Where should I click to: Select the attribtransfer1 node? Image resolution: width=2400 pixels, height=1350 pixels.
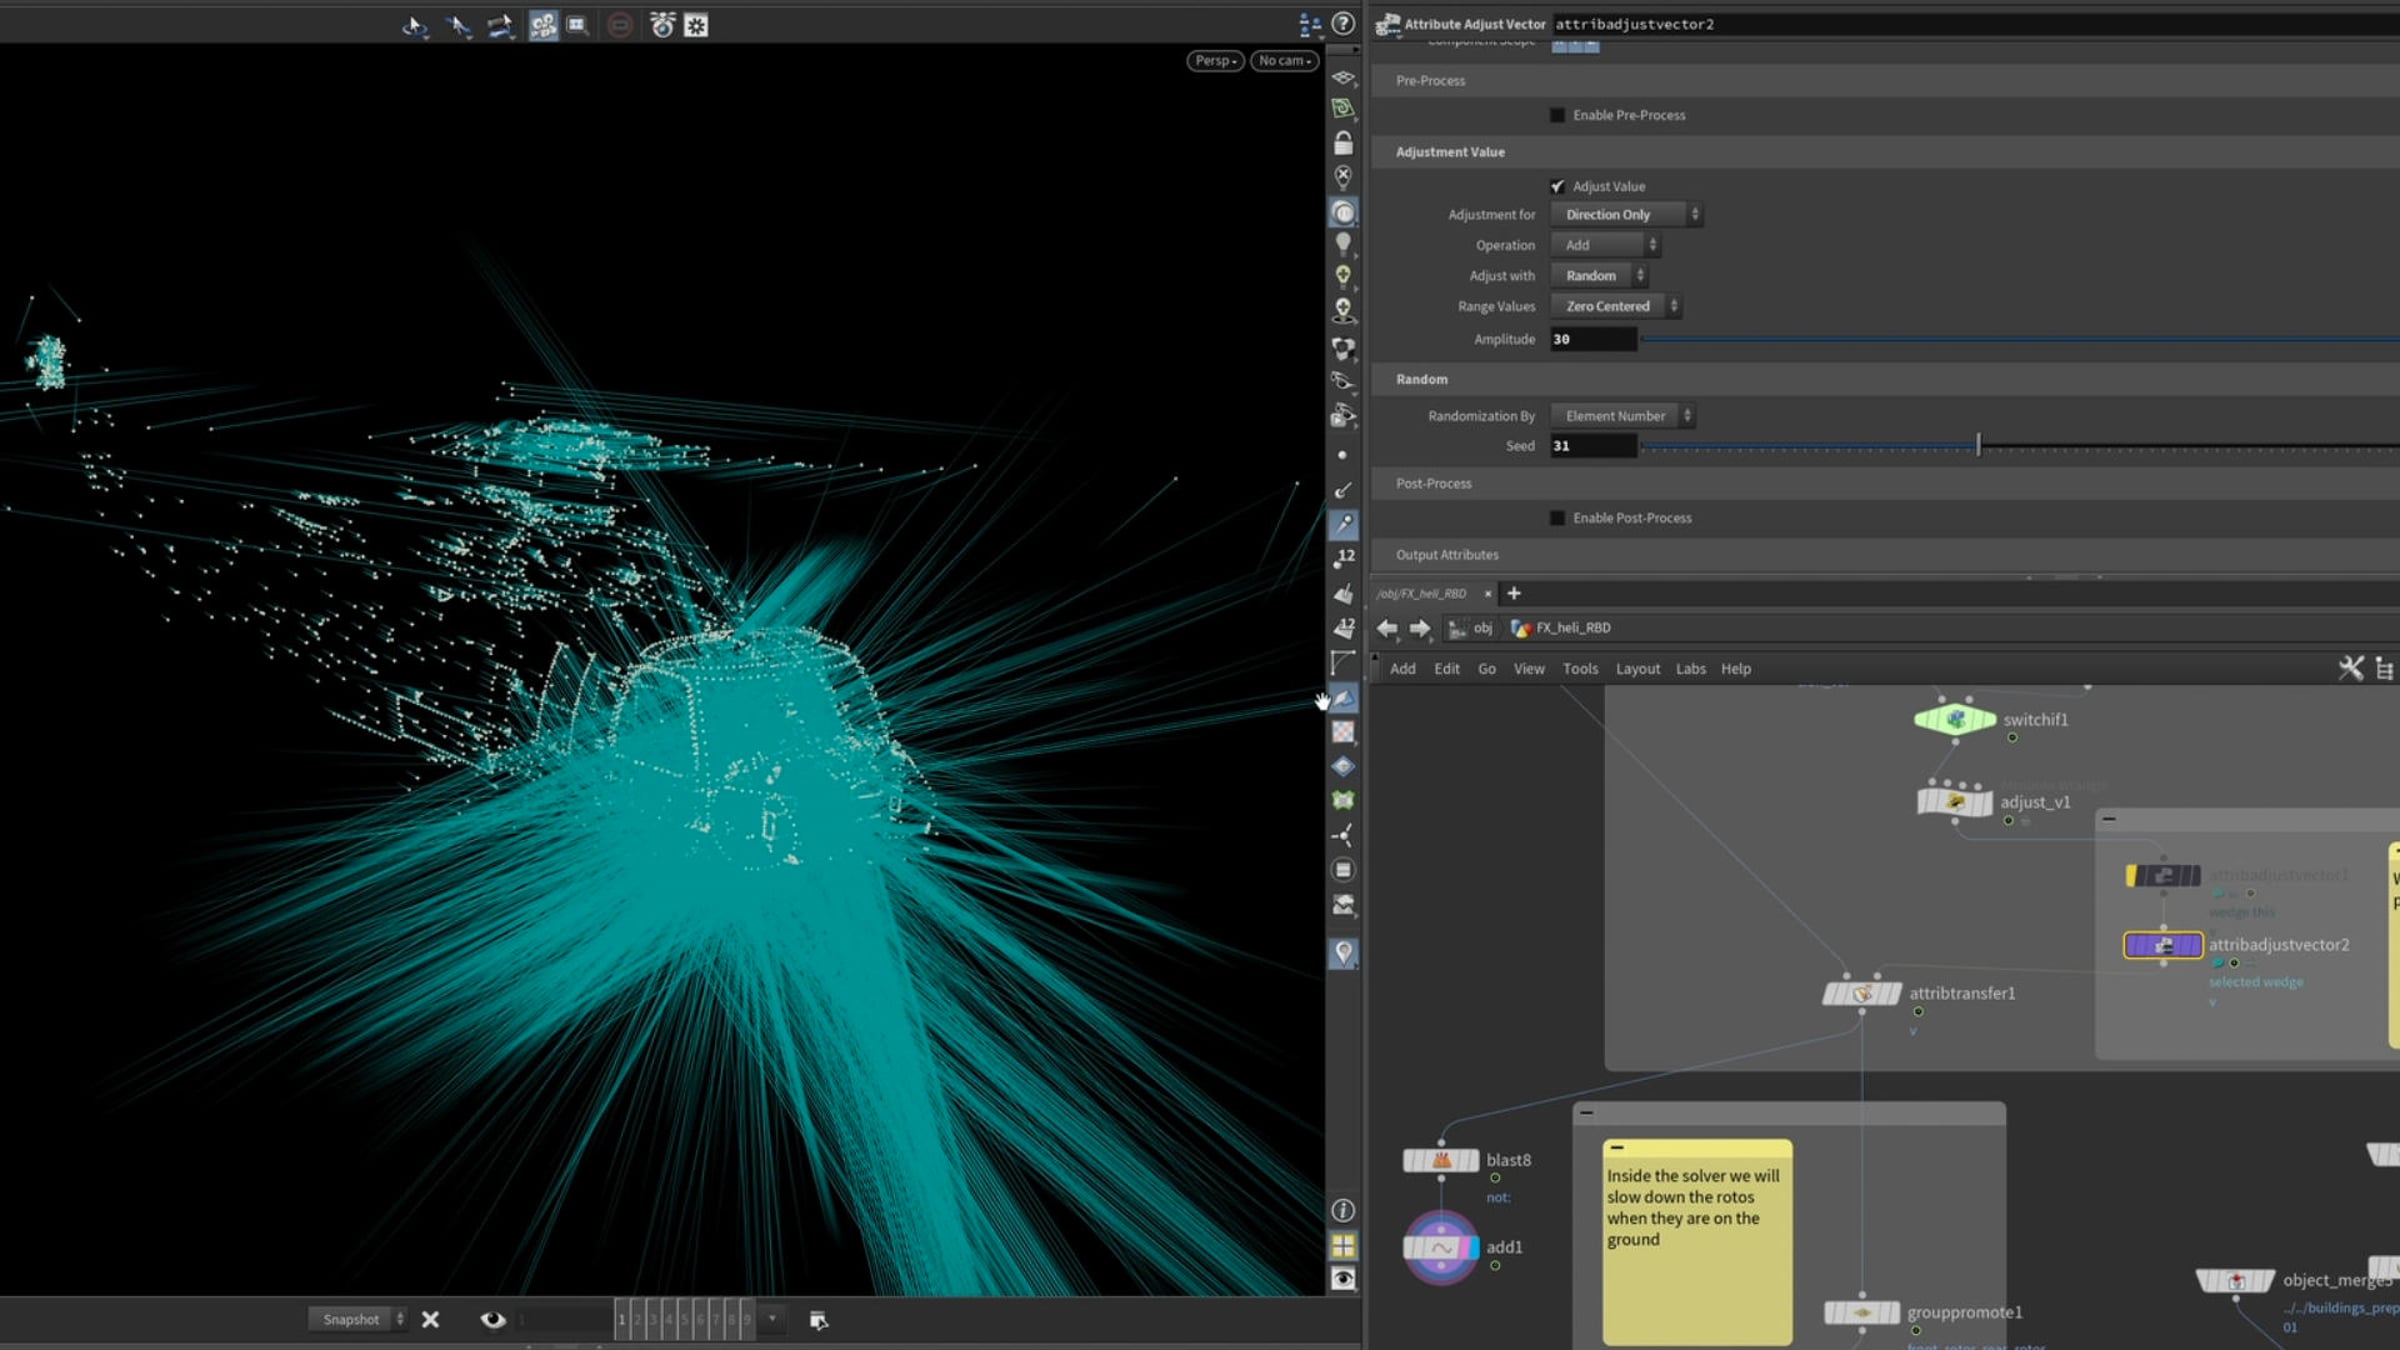pos(1861,994)
